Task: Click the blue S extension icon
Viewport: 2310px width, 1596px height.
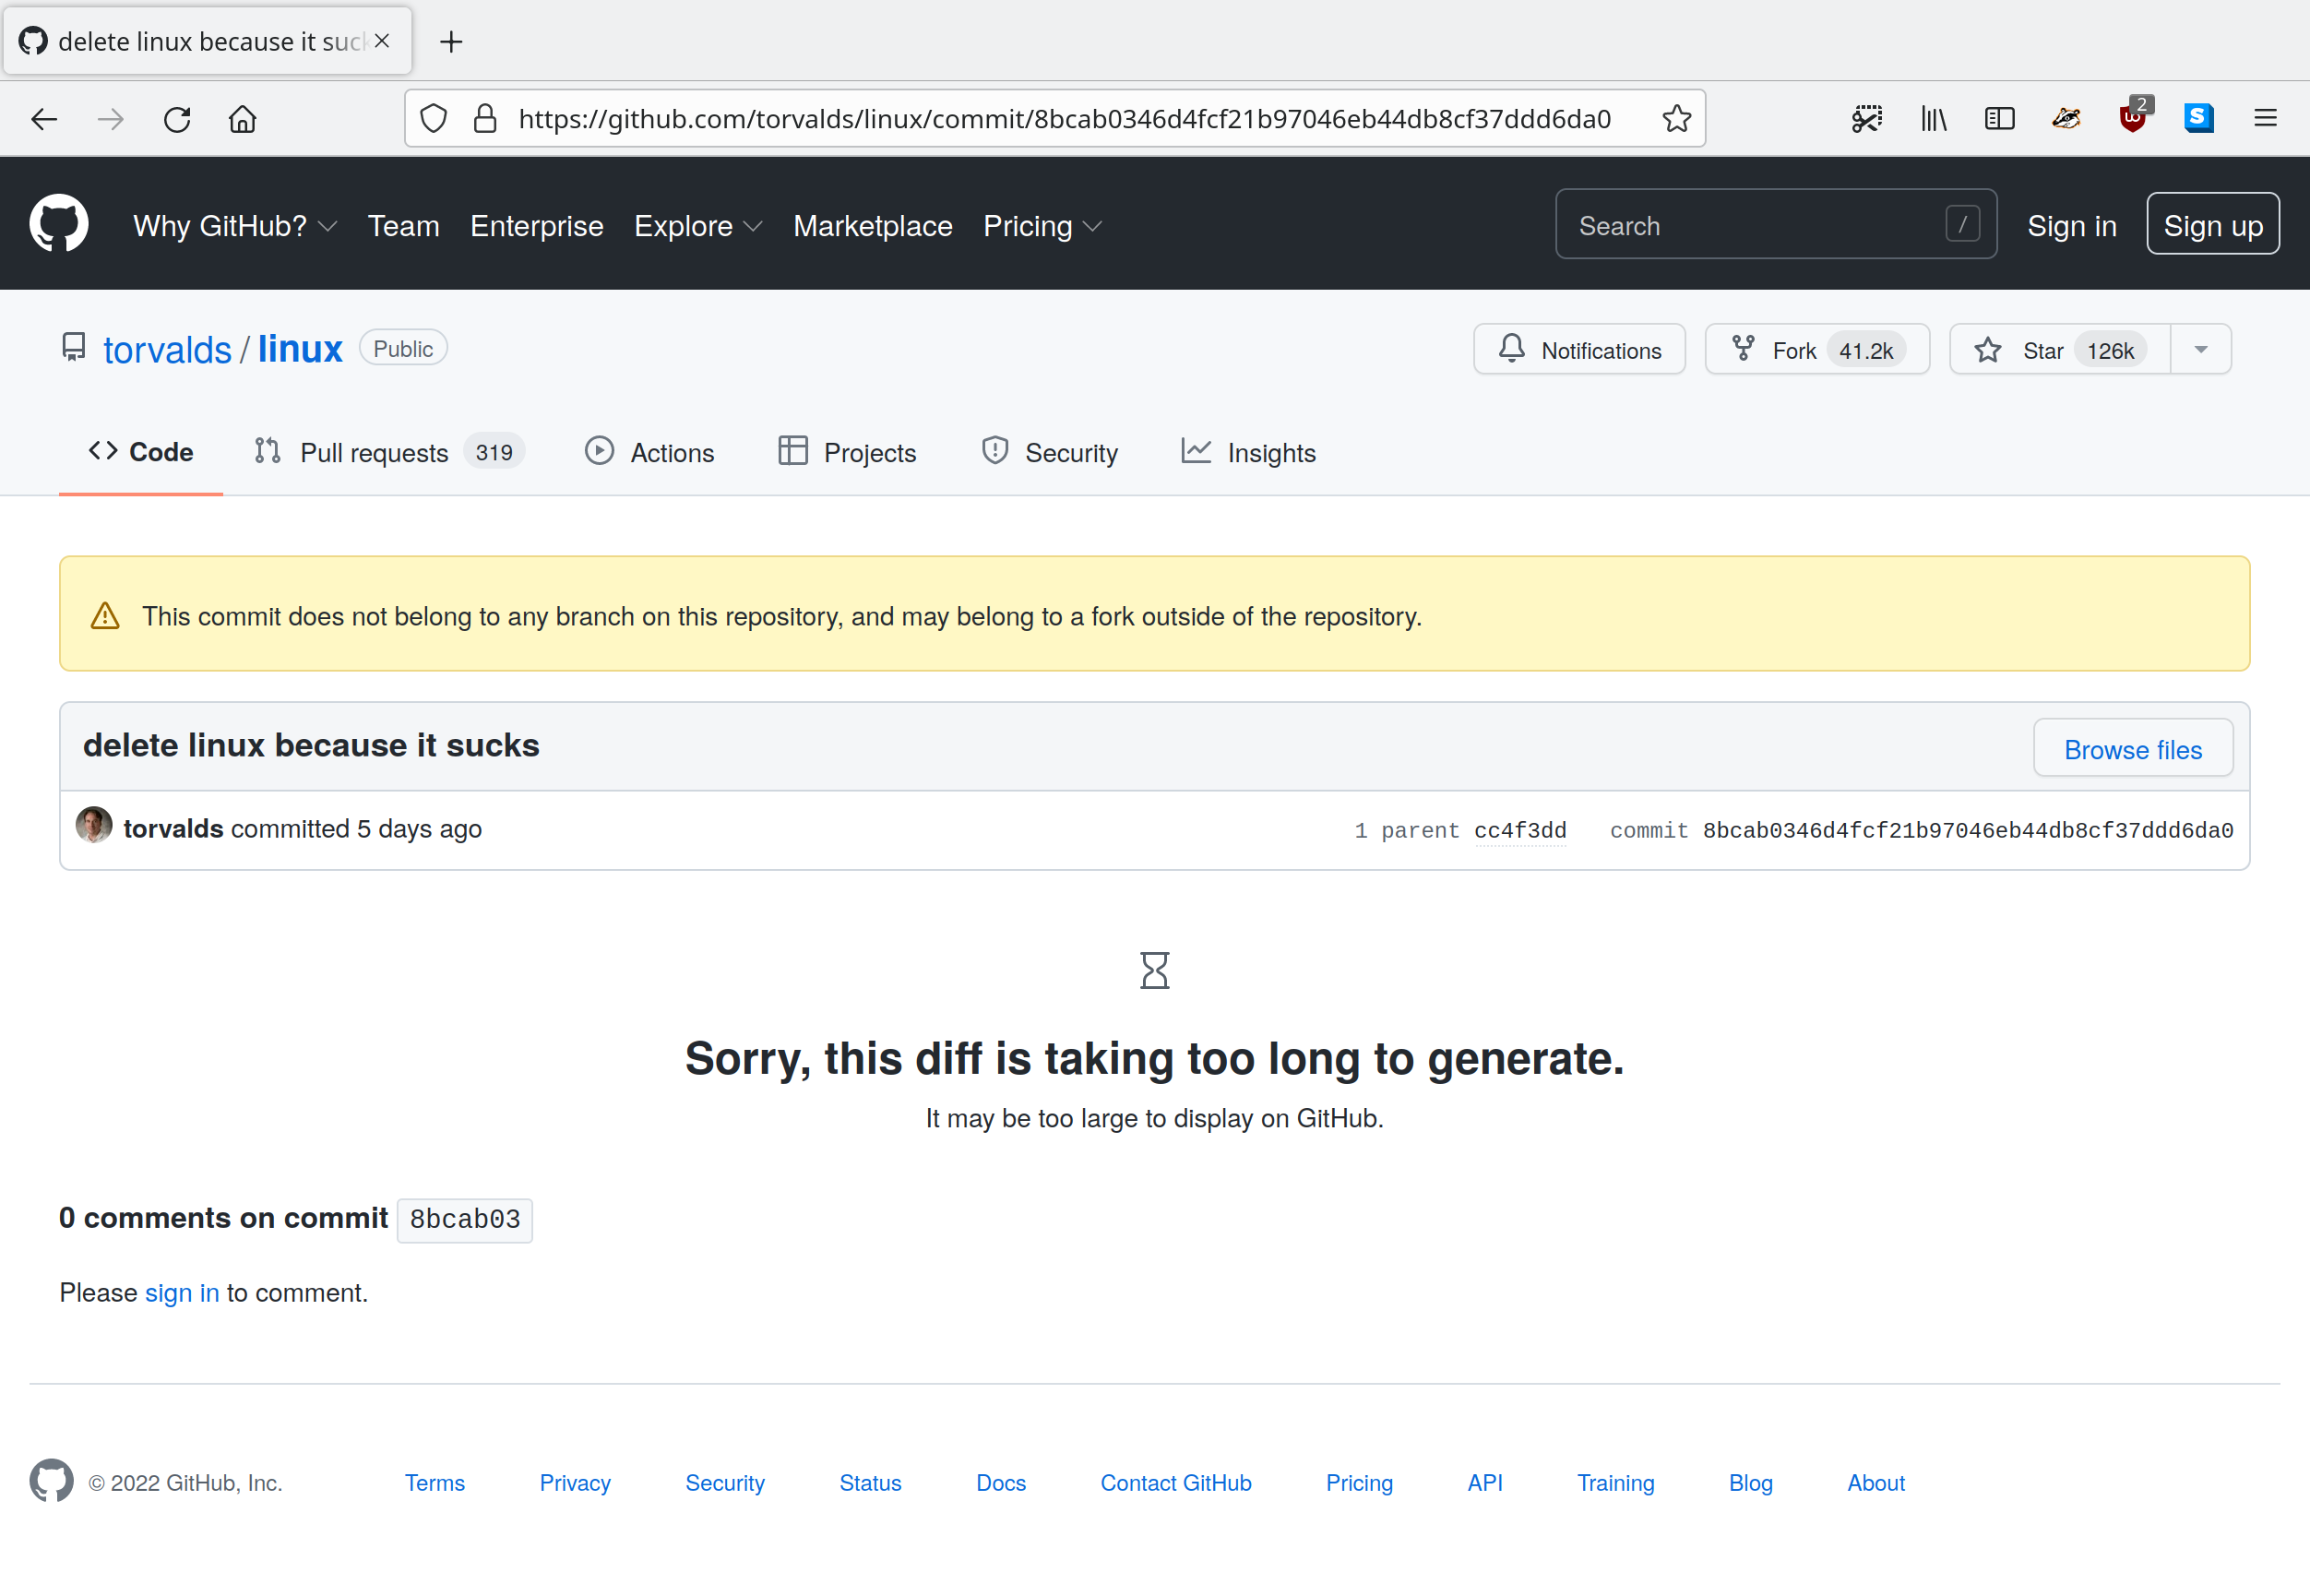Action: coord(2198,118)
